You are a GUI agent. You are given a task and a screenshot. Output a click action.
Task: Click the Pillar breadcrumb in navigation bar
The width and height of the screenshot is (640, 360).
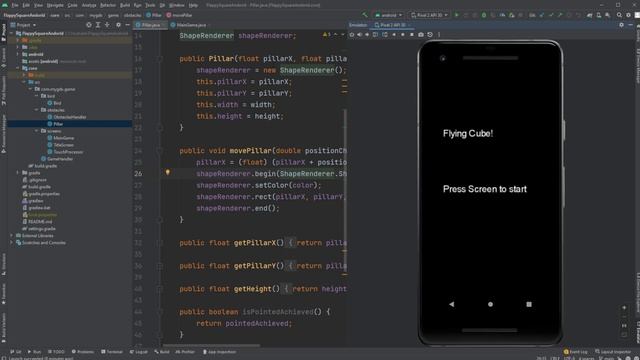pyautogui.click(x=154, y=15)
